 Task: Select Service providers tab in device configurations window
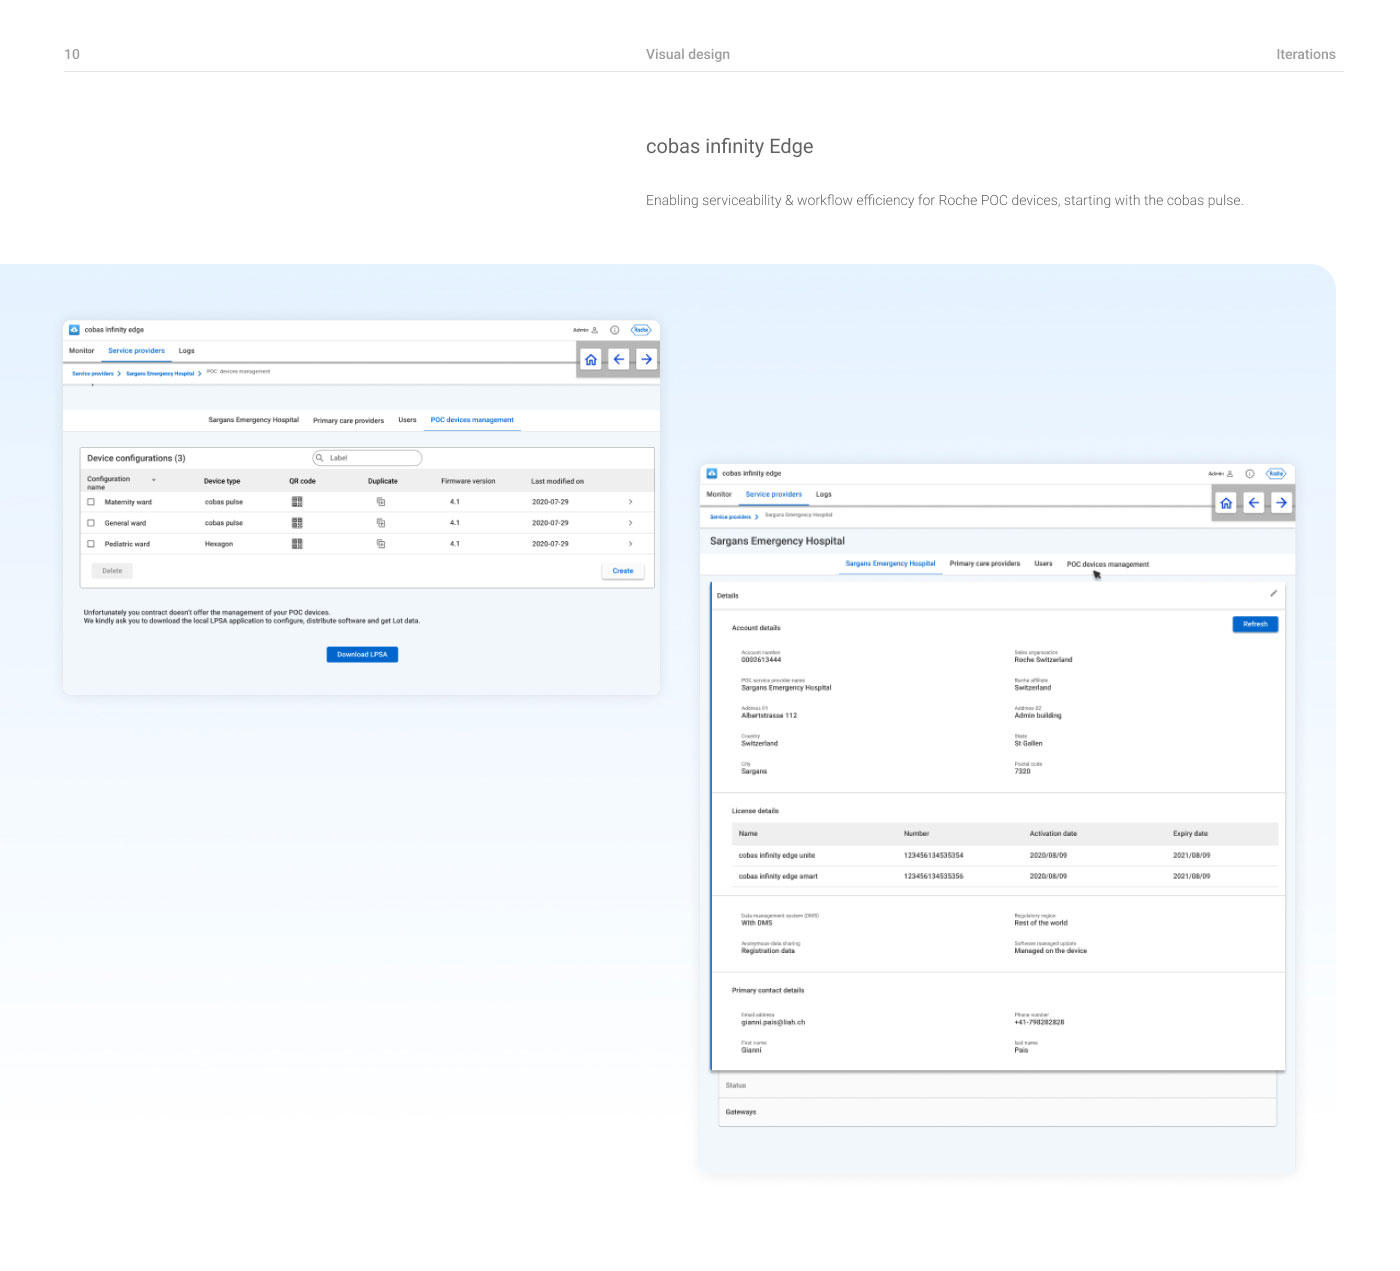(137, 351)
